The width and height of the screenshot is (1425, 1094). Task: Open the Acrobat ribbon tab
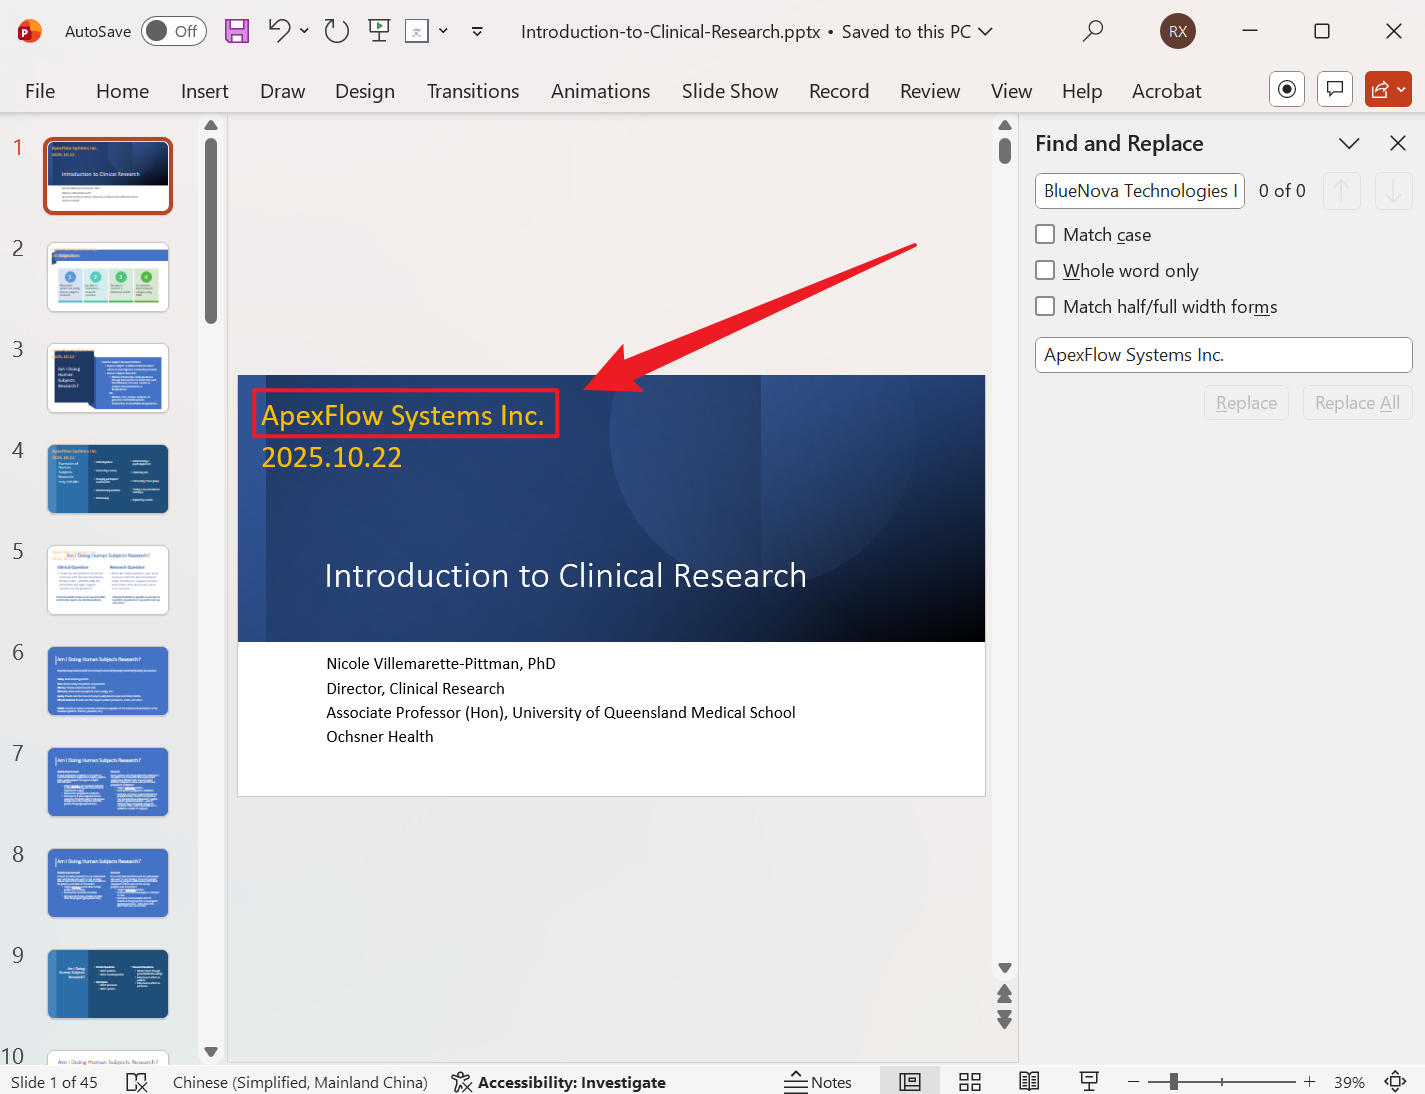[1166, 90]
